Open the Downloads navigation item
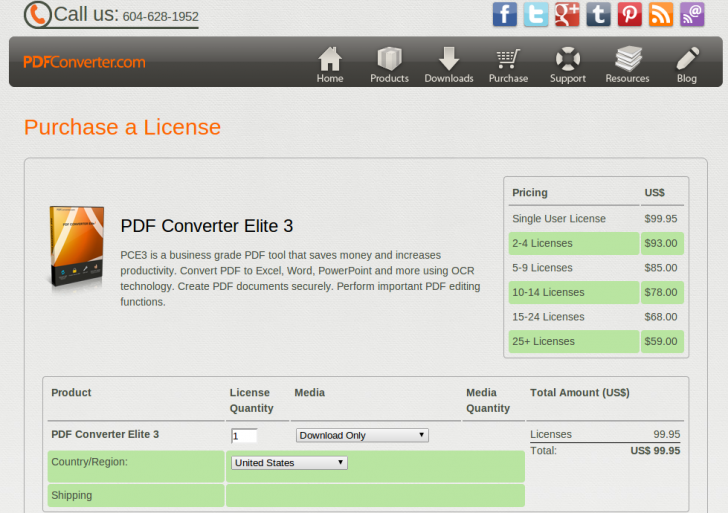This screenshot has width=728, height=513. [449, 64]
